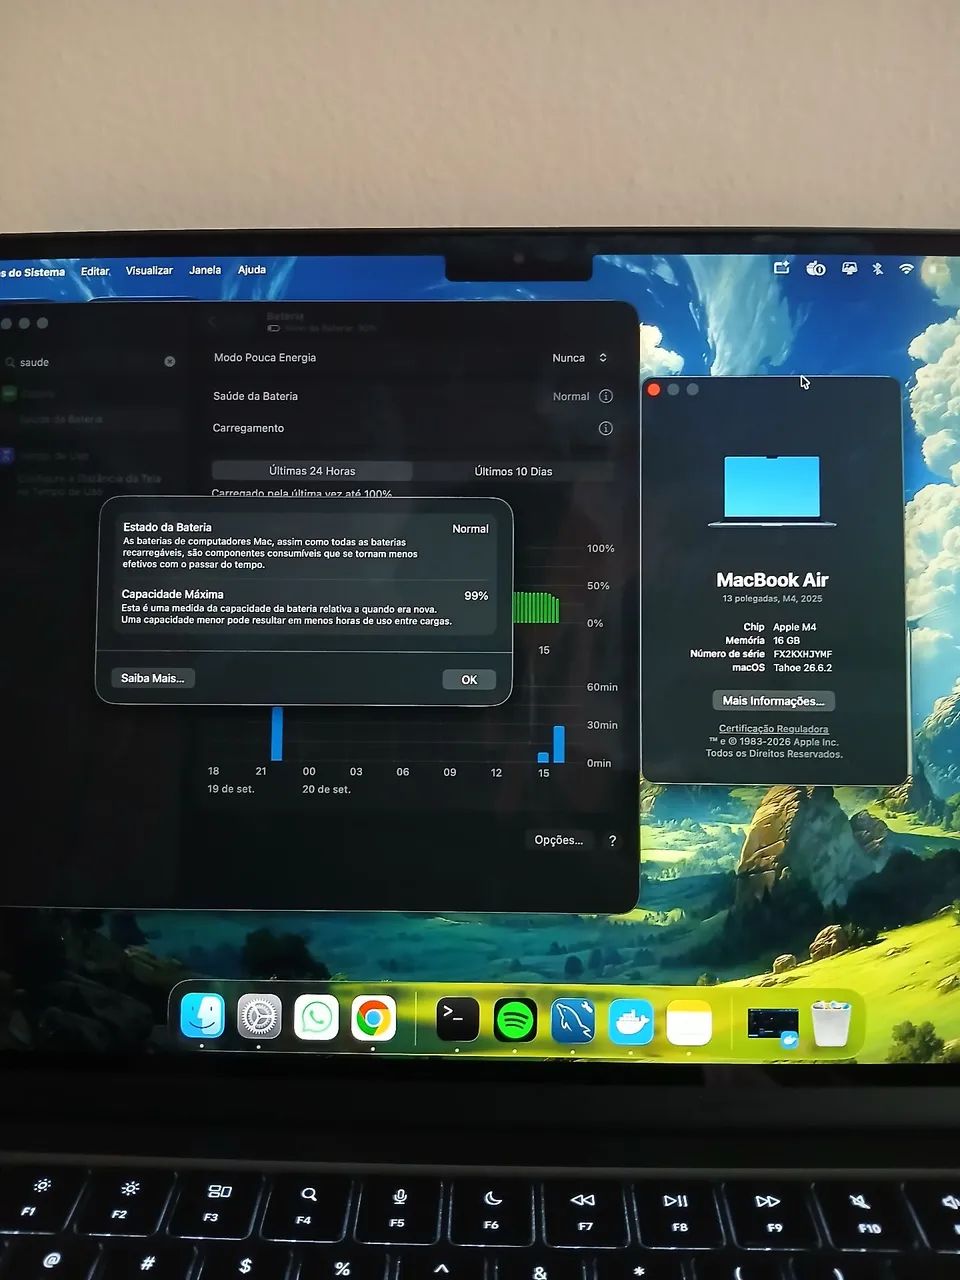Open the display mirroring menu bar icon
Image resolution: width=960 pixels, height=1280 pixels.
[849, 268]
